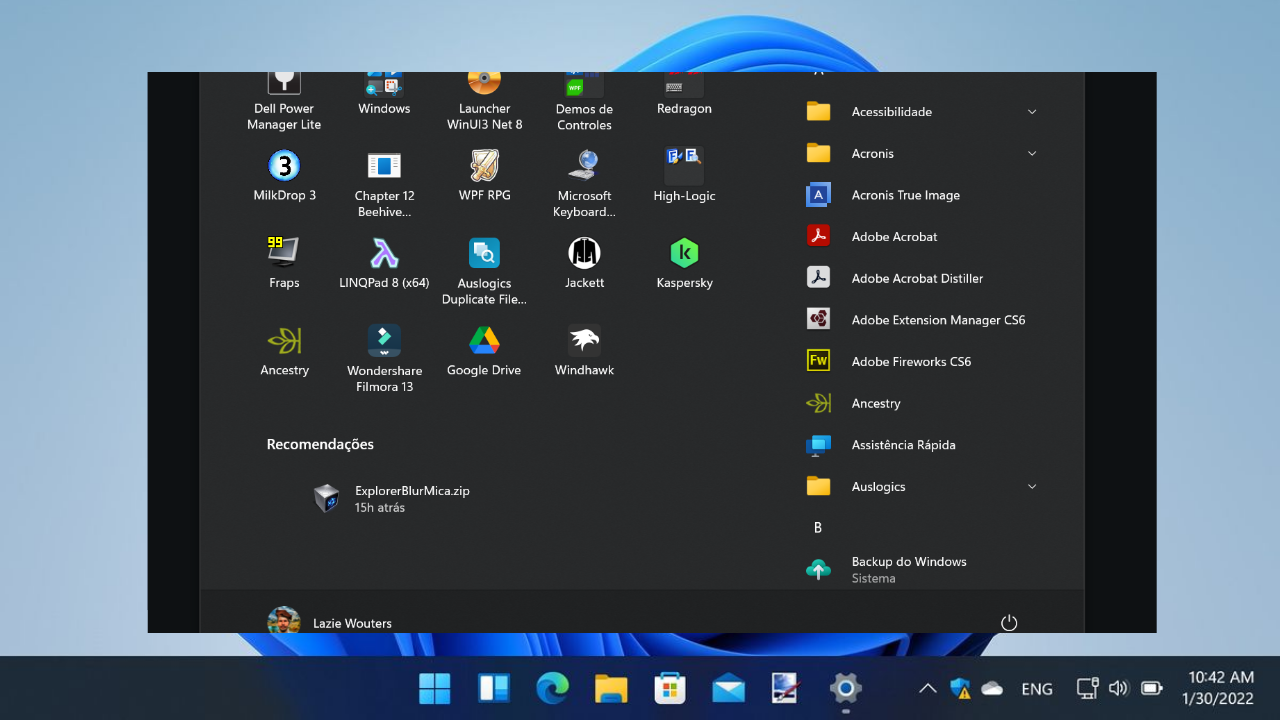Launch Auslogics Duplicate File Finder
1280x720 pixels.
click(484, 271)
